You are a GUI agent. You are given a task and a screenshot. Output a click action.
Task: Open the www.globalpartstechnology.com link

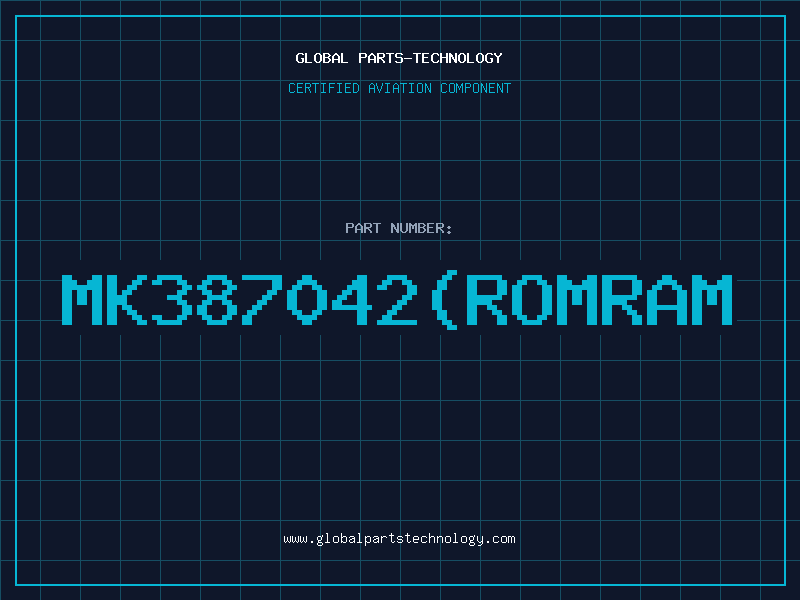coord(399,539)
